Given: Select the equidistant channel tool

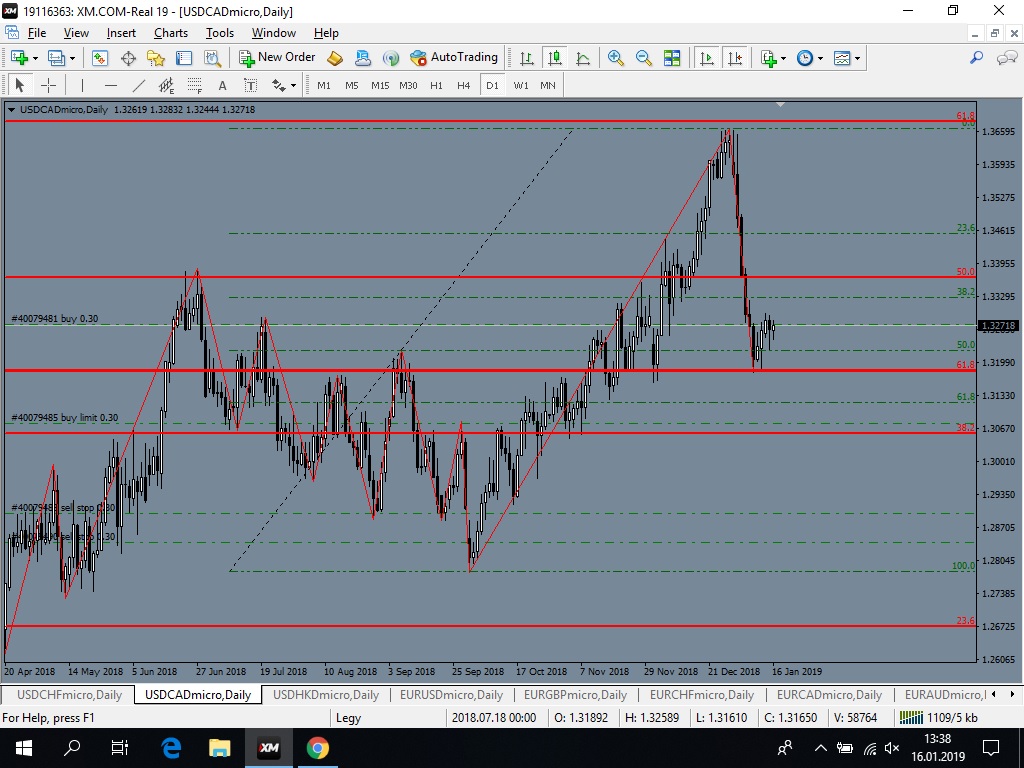Looking at the screenshot, I should (x=167, y=86).
